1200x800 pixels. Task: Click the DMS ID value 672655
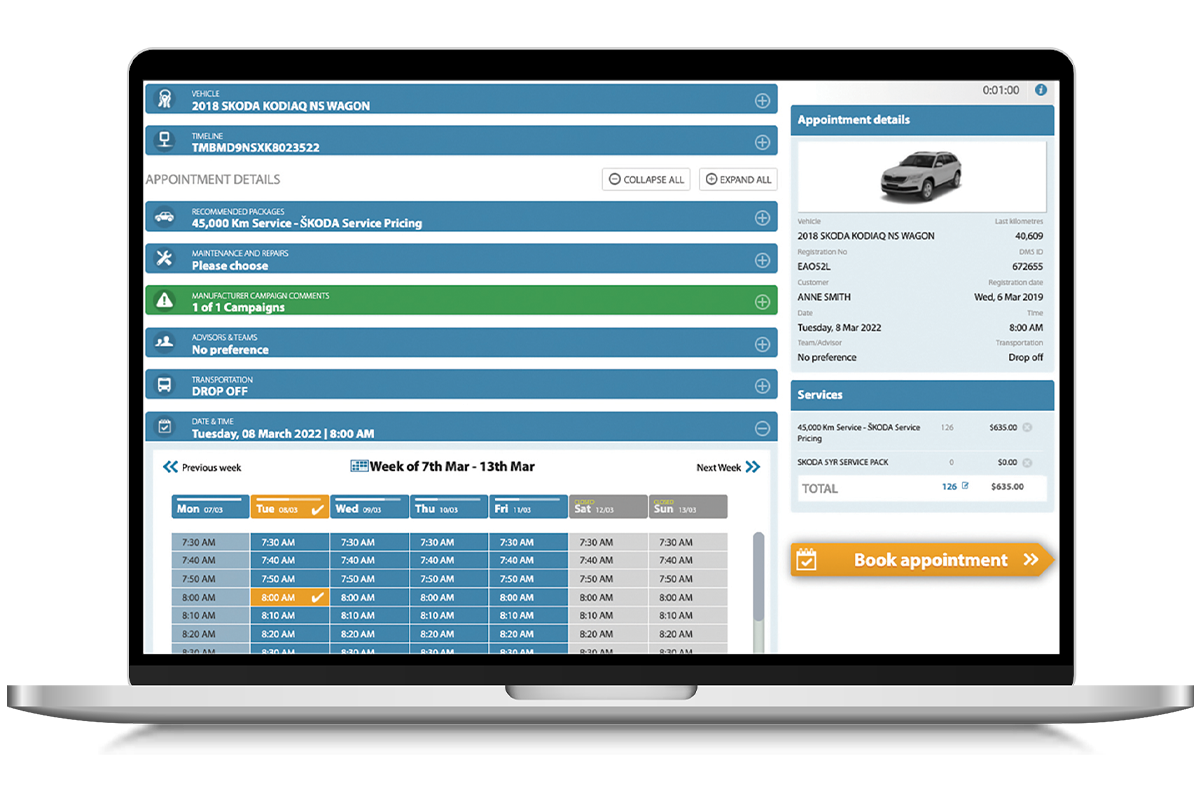(1027, 267)
